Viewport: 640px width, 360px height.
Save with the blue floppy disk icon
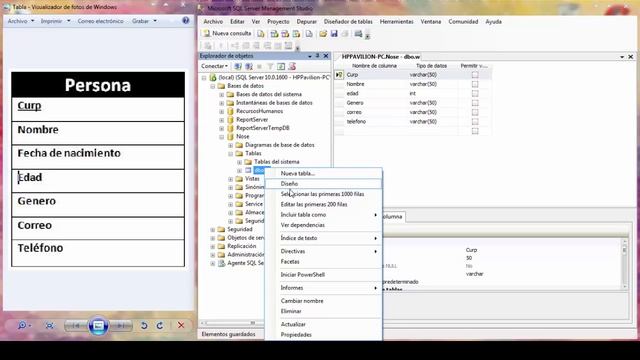pyautogui.click(x=334, y=33)
